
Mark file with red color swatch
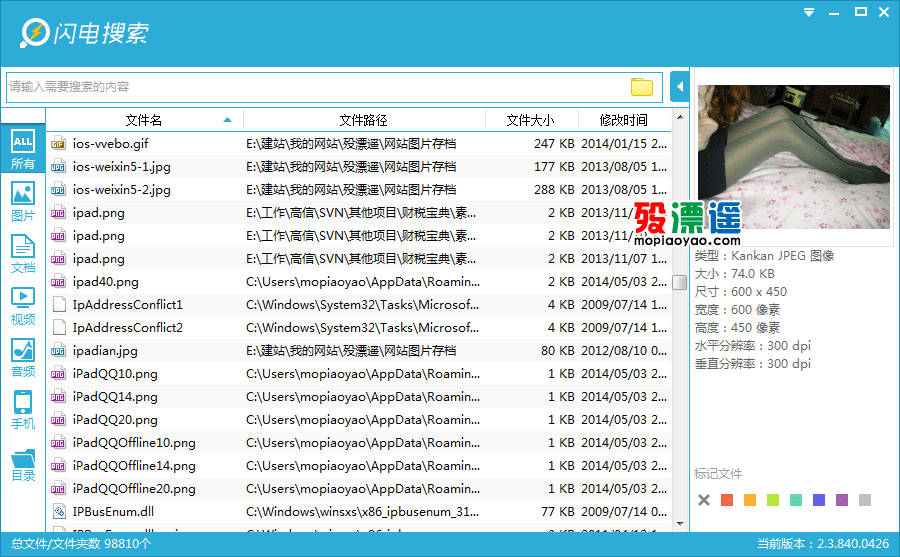pyautogui.click(x=727, y=500)
